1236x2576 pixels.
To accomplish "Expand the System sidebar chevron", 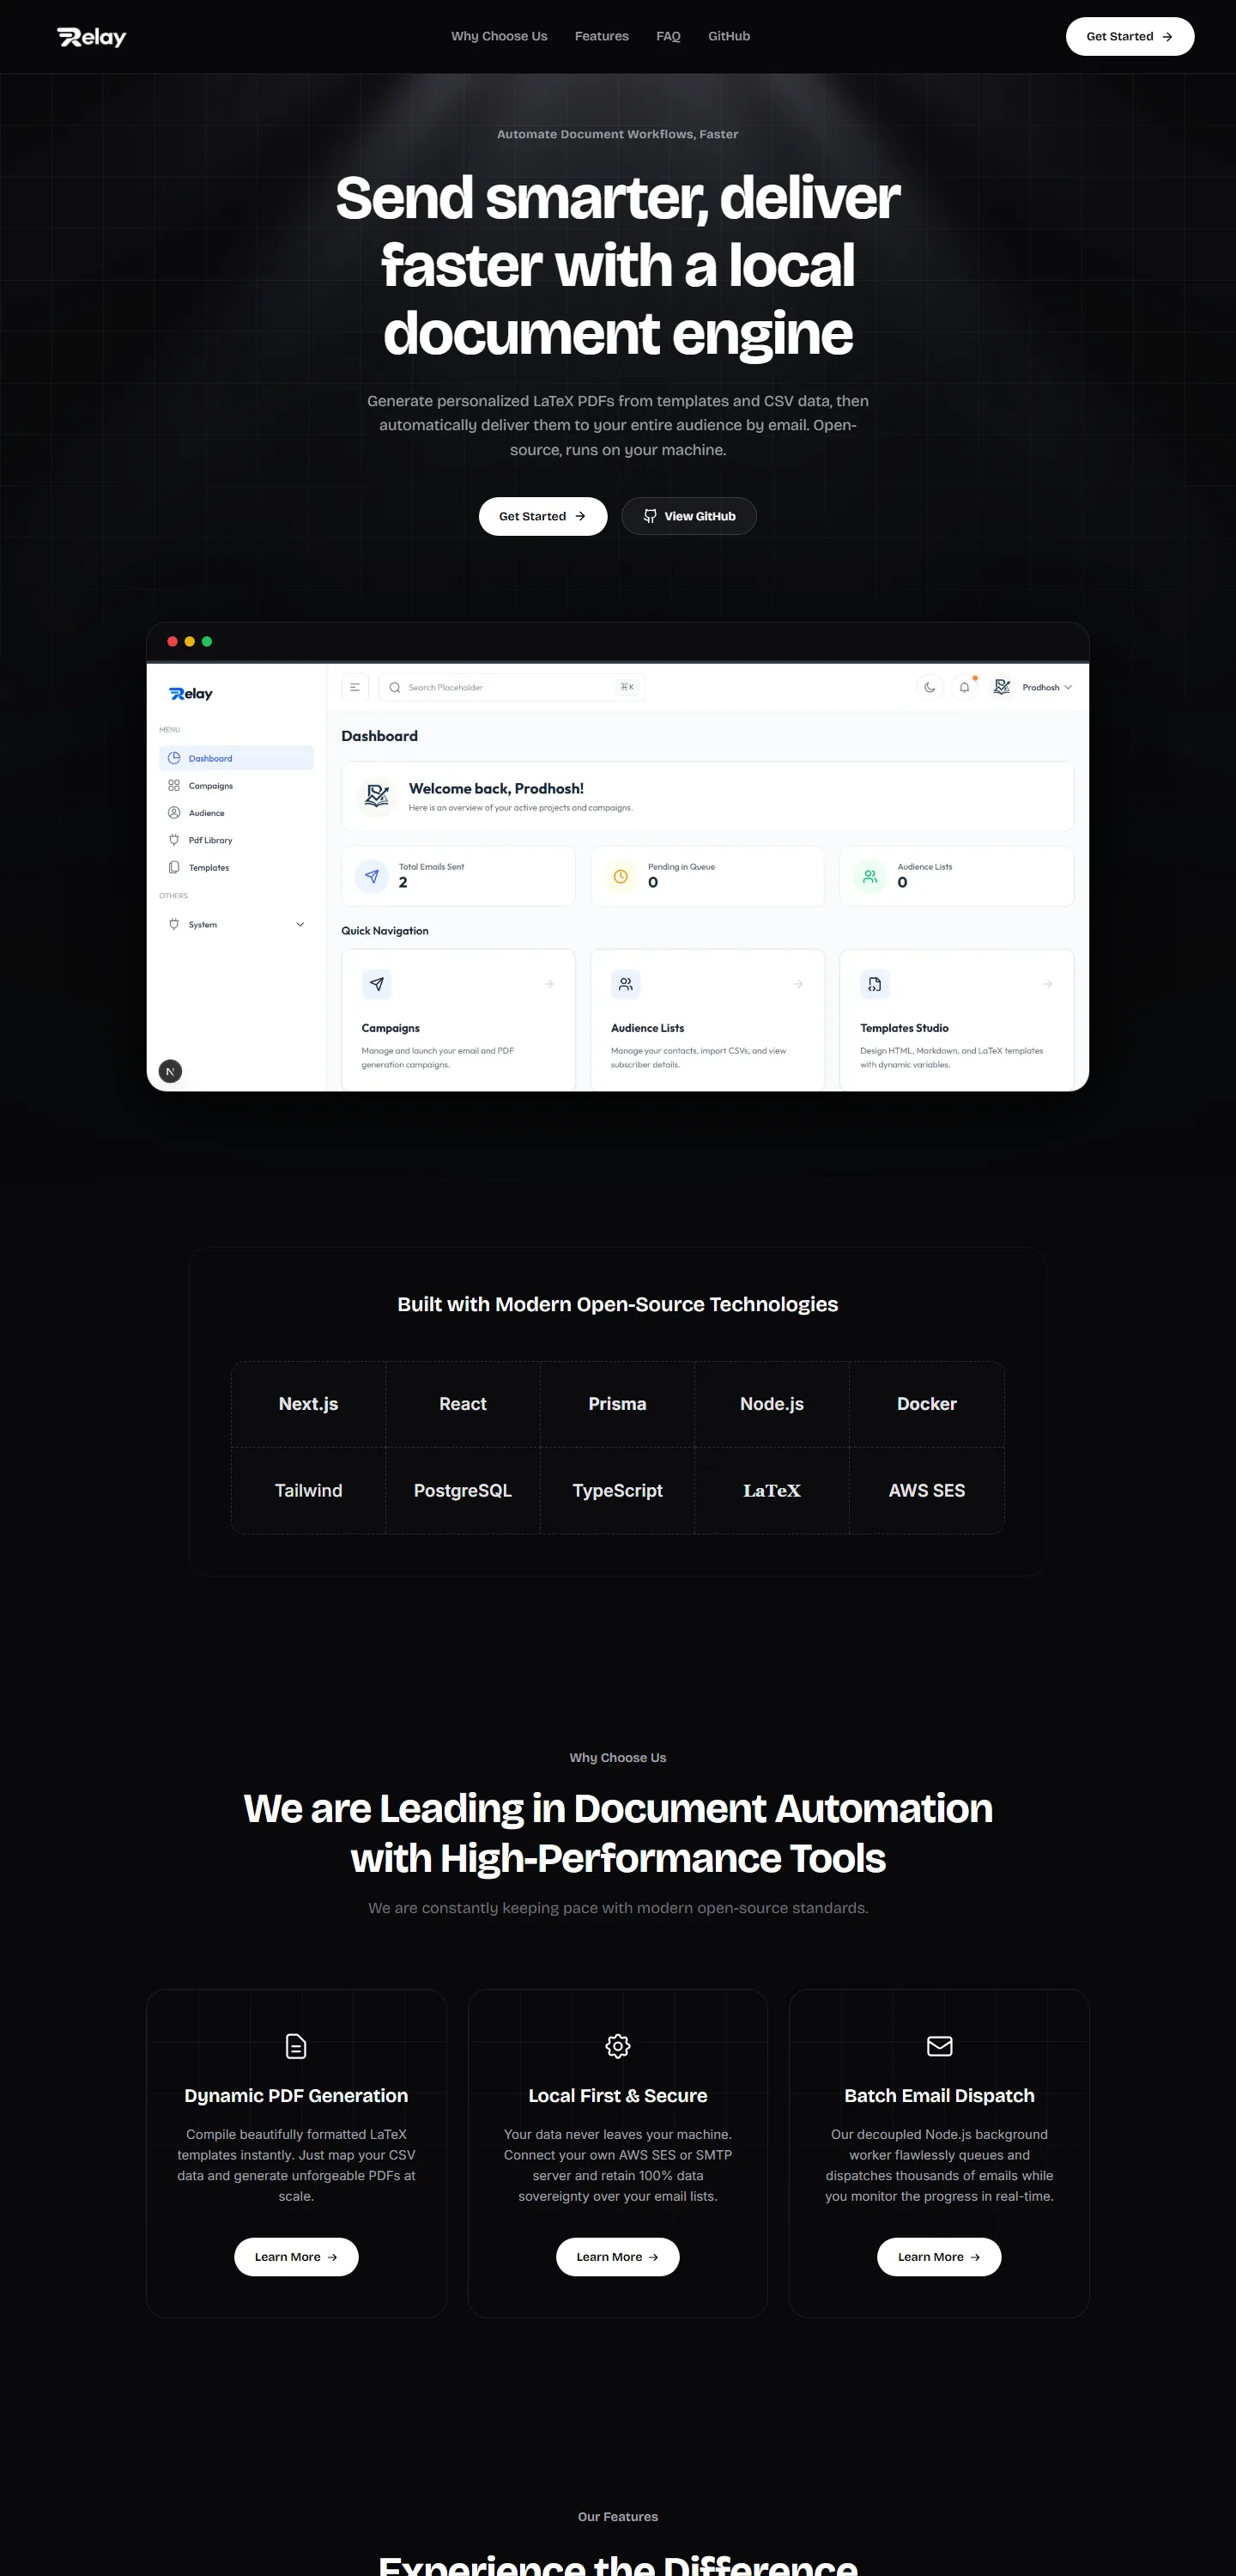I will click(x=300, y=924).
